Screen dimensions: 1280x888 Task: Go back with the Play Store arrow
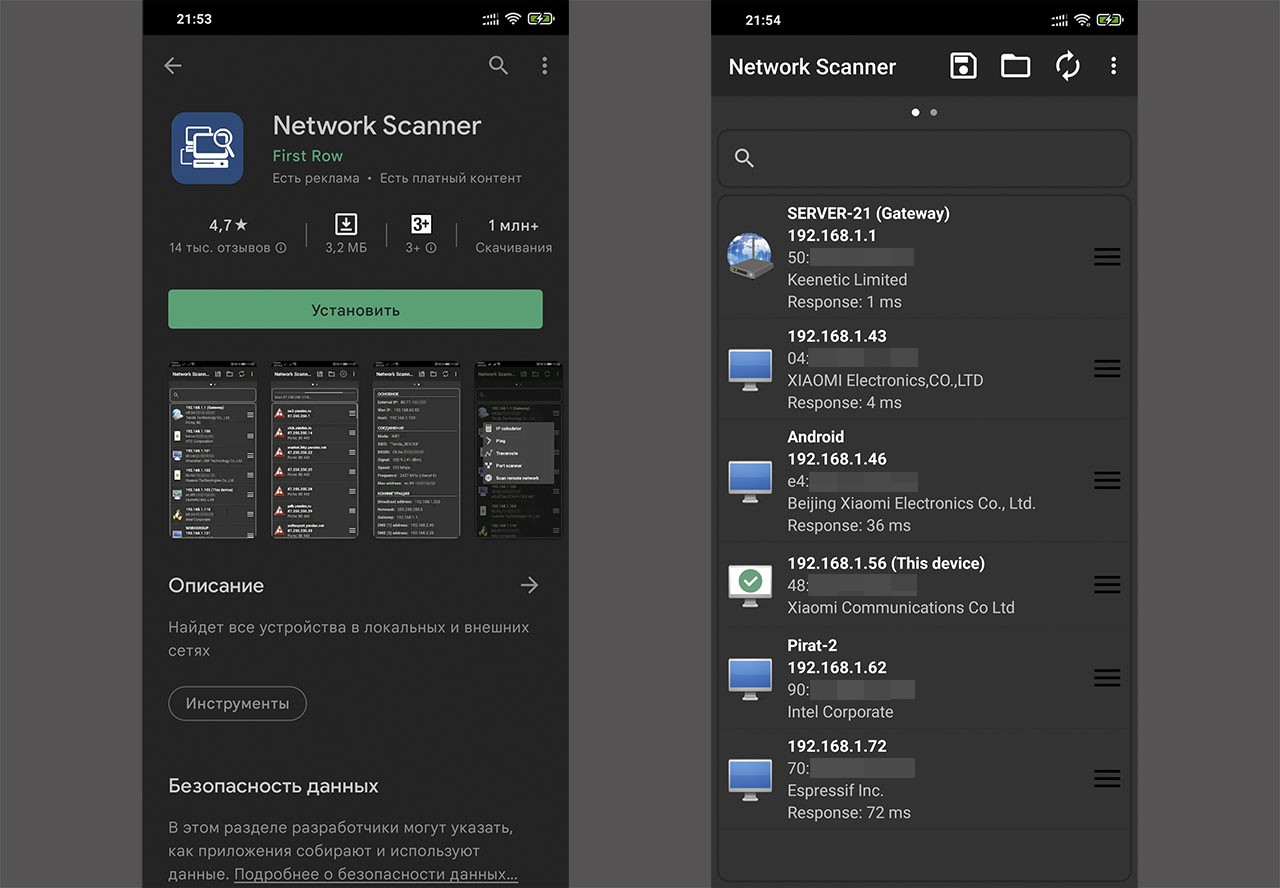coord(173,66)
